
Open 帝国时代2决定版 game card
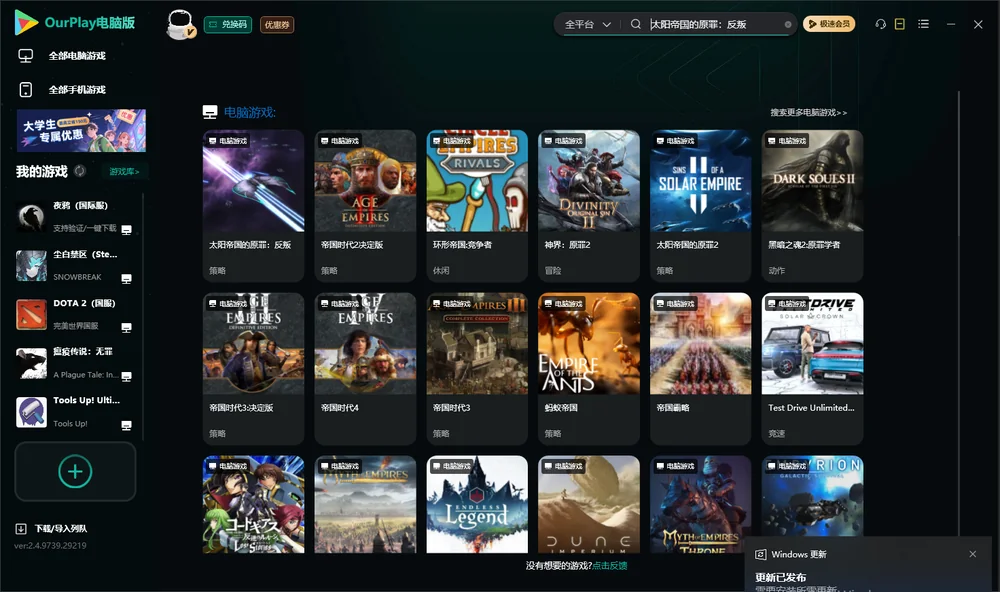pos(365,205)
